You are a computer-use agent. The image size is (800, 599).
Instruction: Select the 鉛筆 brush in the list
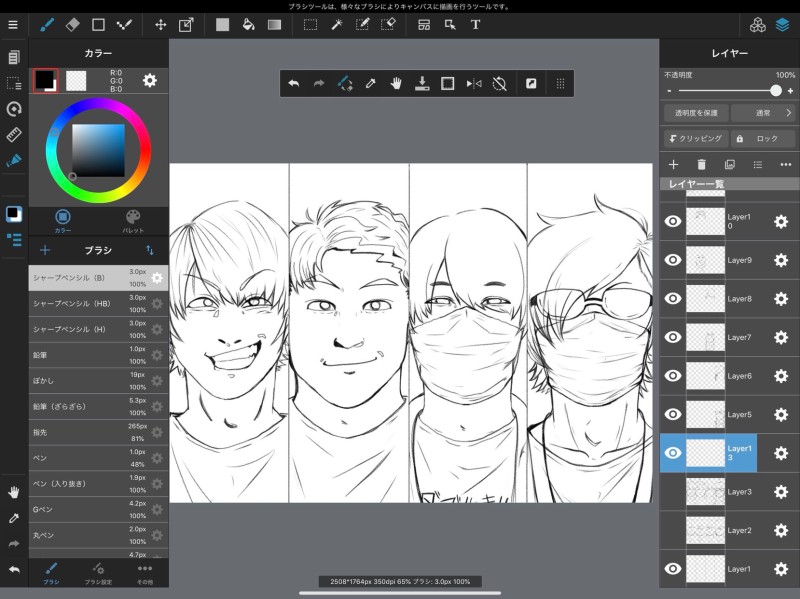pyautogui.click(x=78, y=354)
